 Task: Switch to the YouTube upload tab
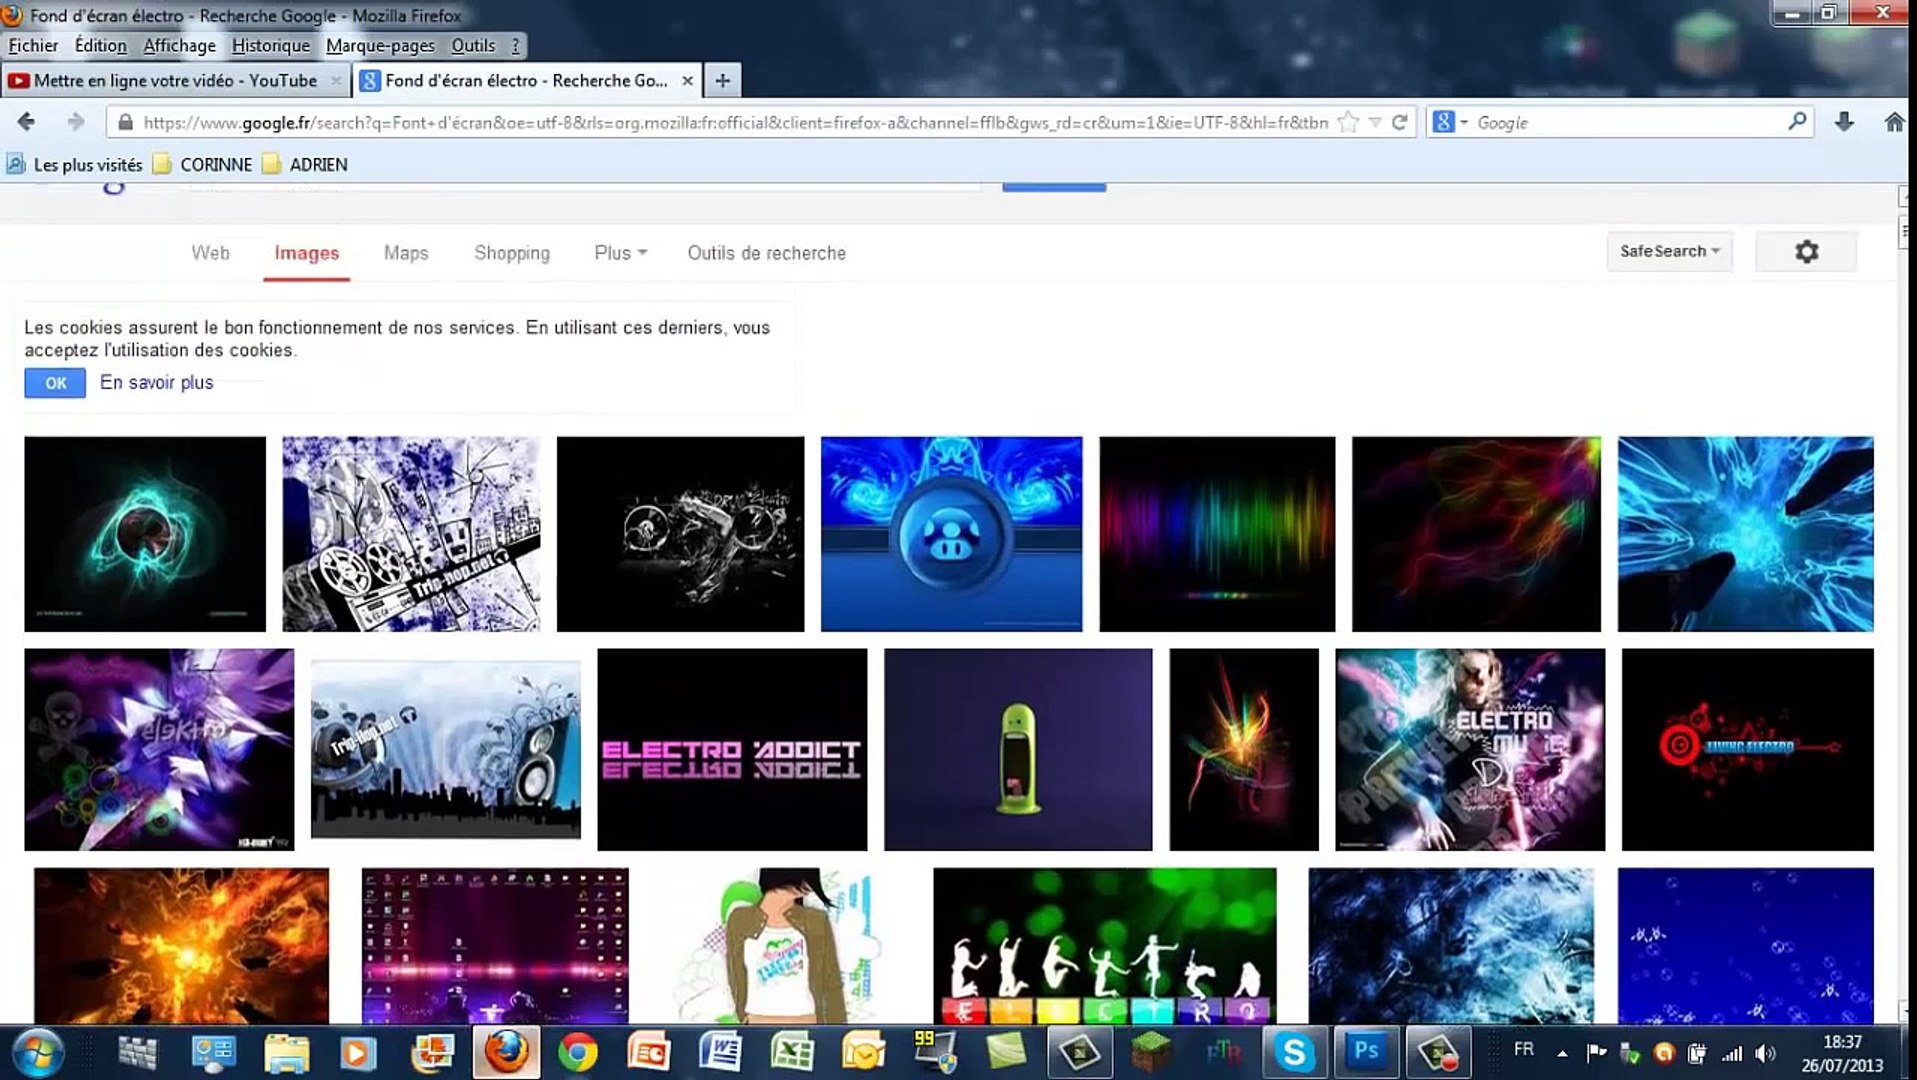175,81
